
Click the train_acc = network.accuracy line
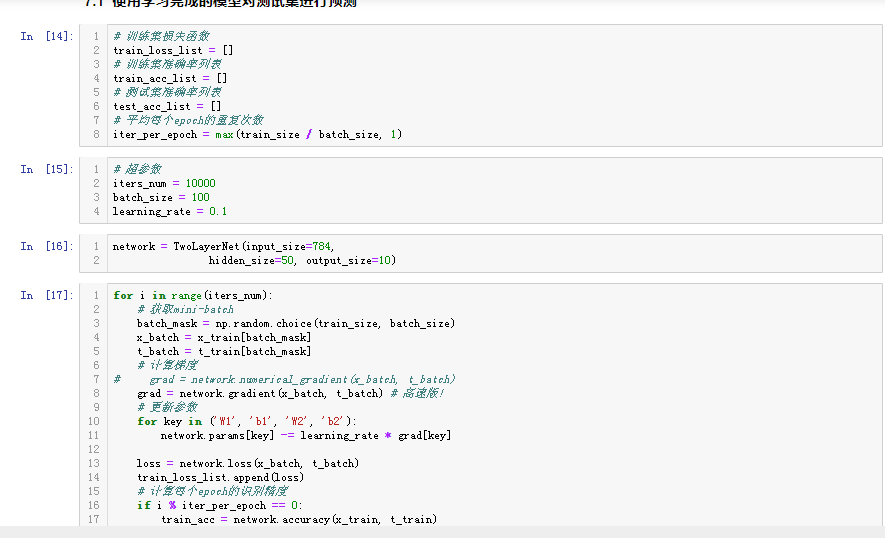click(299, 519)
